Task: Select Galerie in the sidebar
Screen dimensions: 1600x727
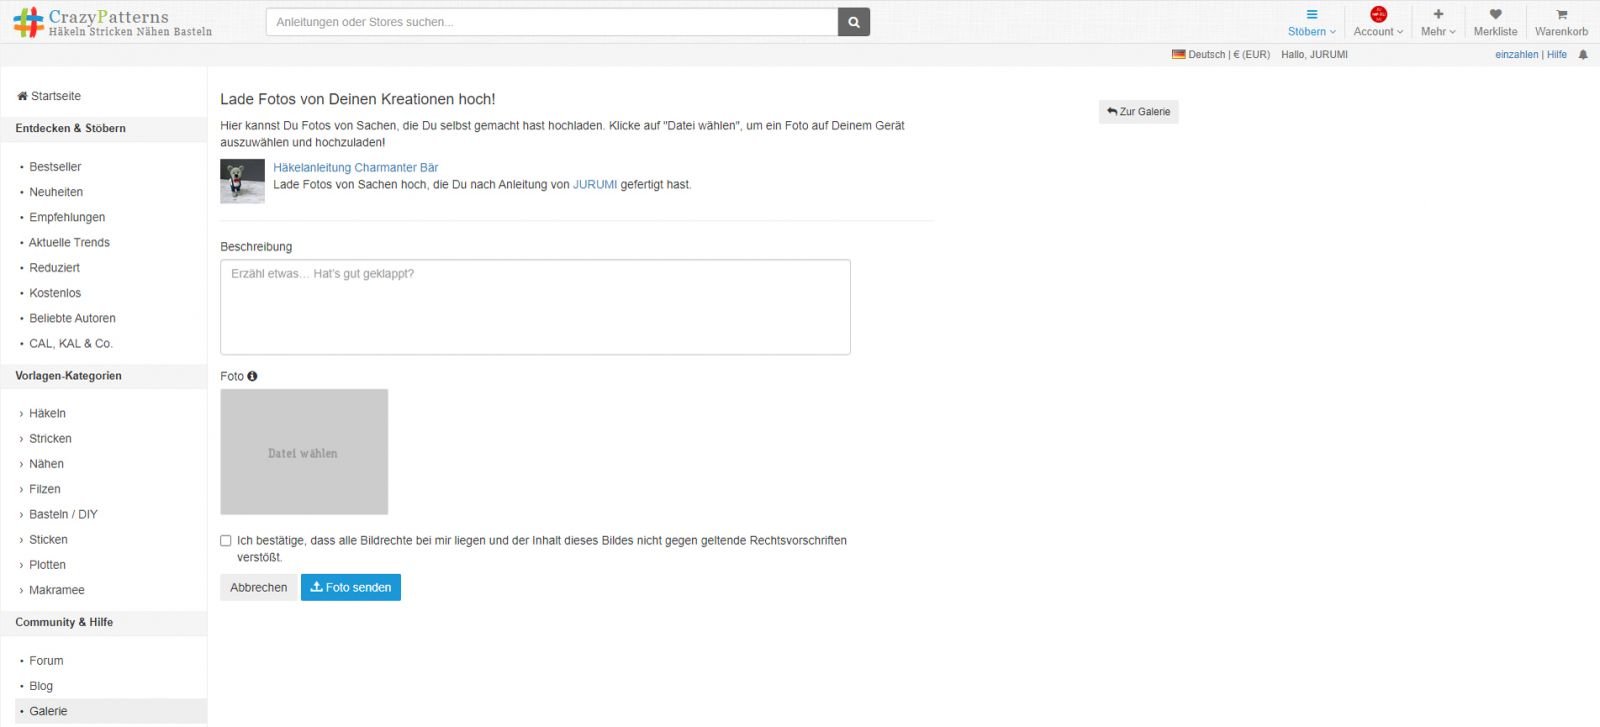Action: pyautogui.click(x=48, y=711)
